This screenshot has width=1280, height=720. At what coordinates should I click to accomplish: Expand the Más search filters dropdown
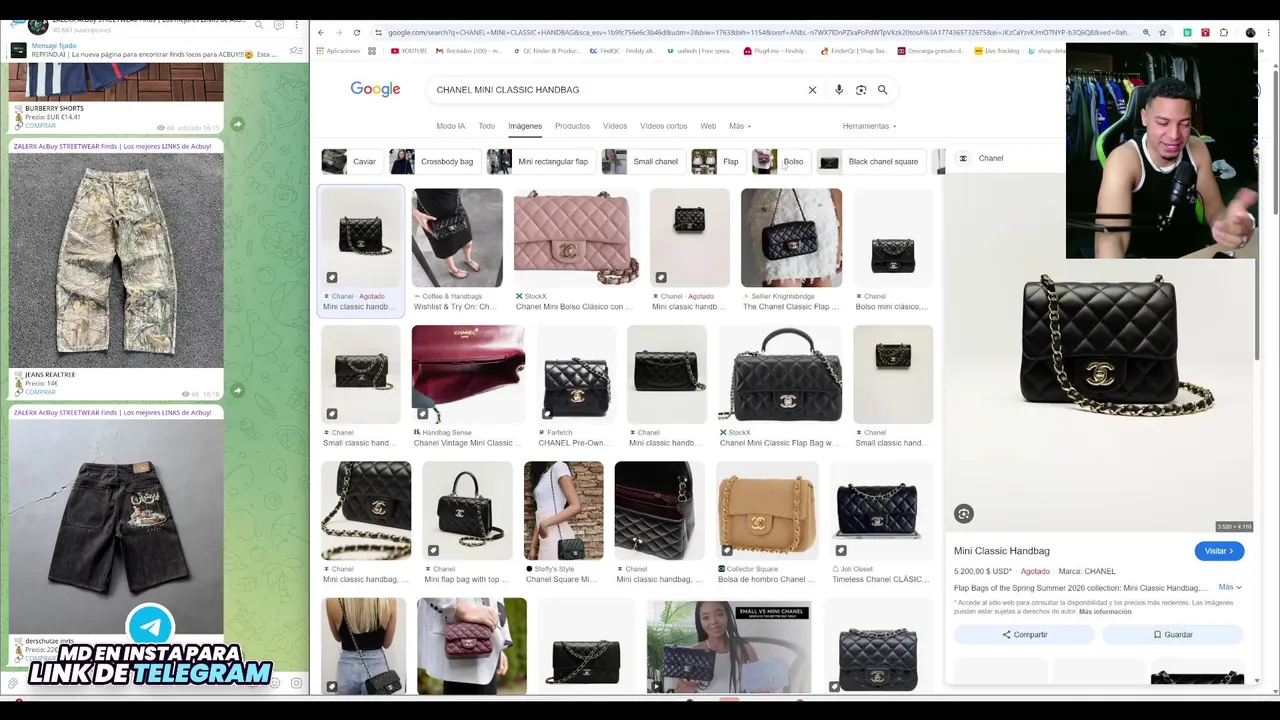740,126
